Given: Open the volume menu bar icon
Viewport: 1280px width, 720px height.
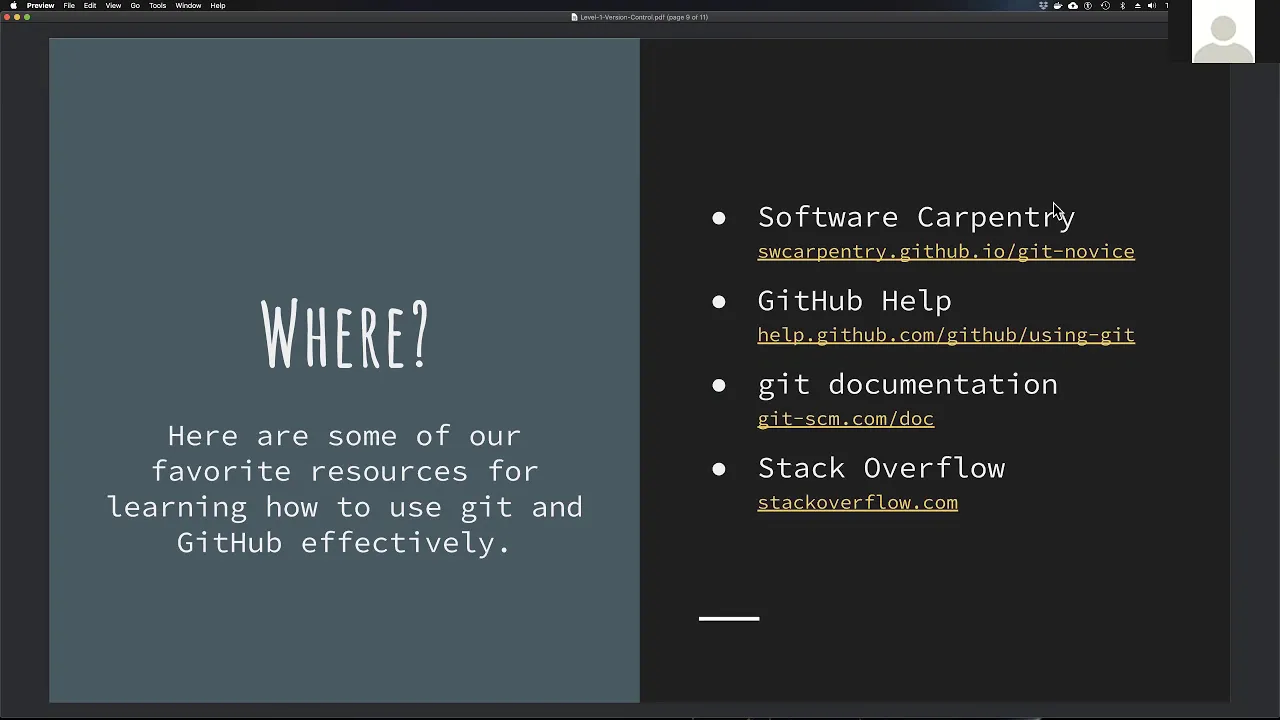Looking at the screenshot, I should 1152,5.
